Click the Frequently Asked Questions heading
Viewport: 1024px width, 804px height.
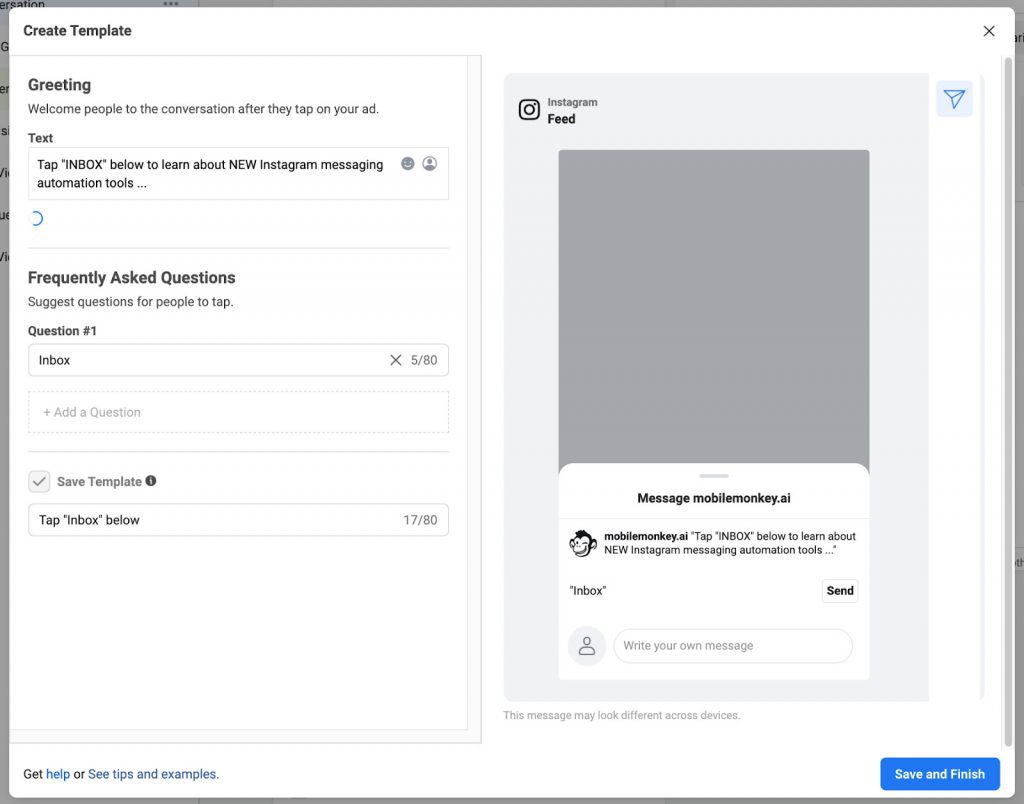click(131, 278)
